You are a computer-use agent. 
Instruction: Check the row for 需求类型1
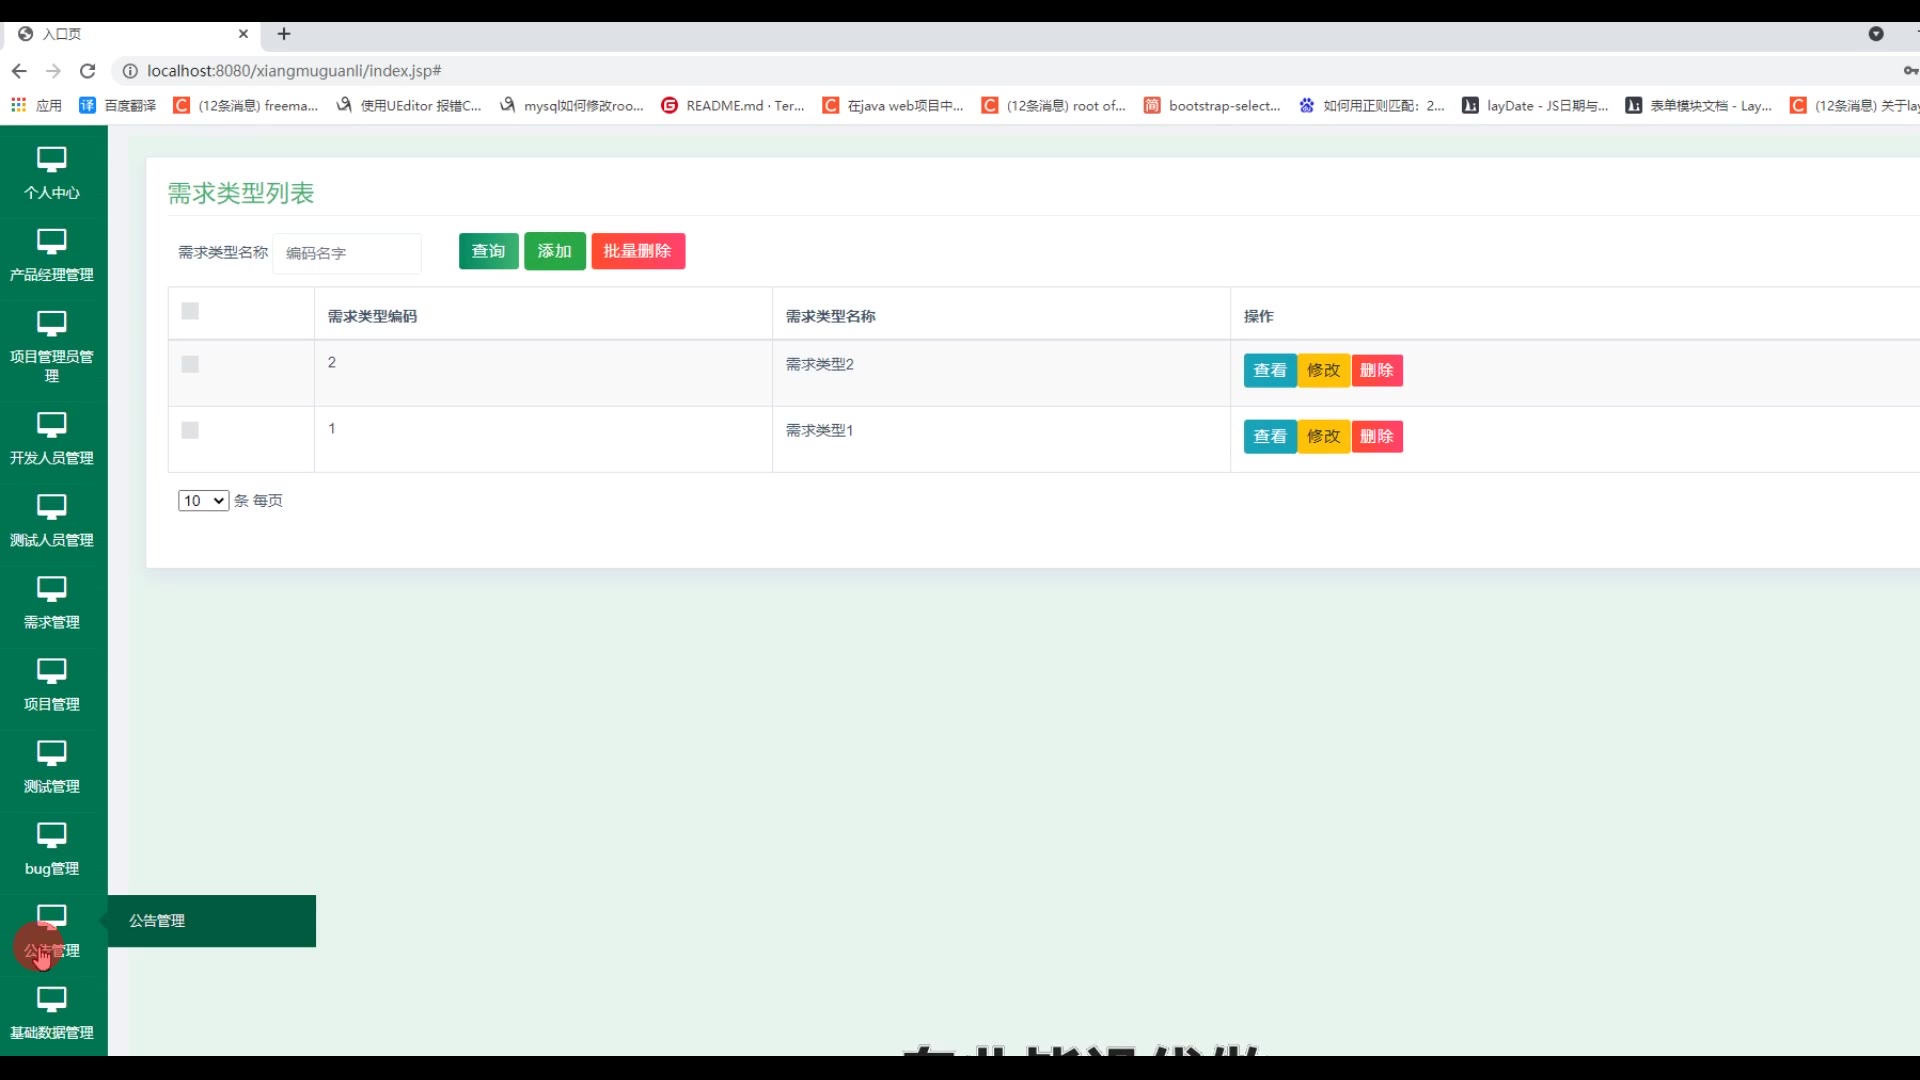click(190, 430)
